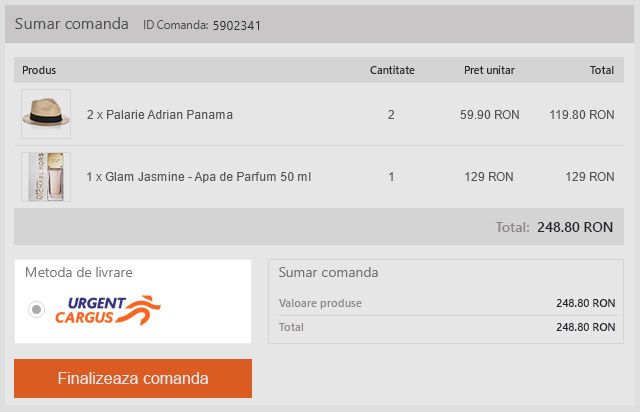The width and height of the screenshot is (640, 412).
Task: Click the Glam Jasmine perfume thumbnail
Action: (46, 177)
